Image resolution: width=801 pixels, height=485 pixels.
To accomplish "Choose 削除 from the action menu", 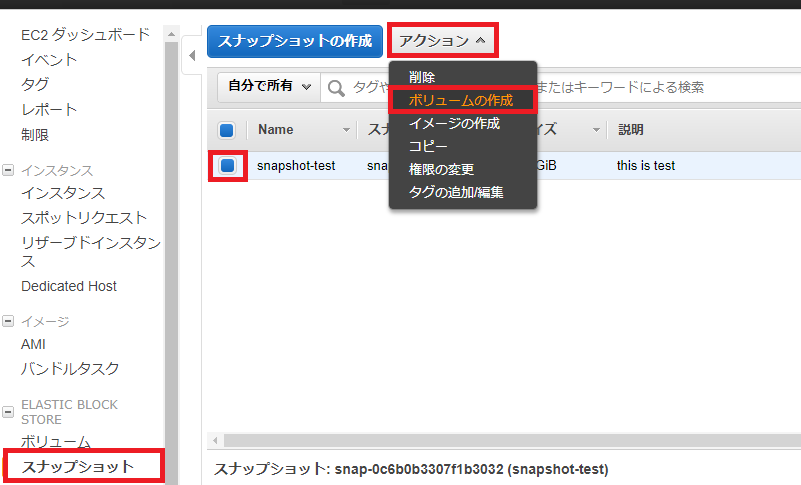I will [422, 77].
